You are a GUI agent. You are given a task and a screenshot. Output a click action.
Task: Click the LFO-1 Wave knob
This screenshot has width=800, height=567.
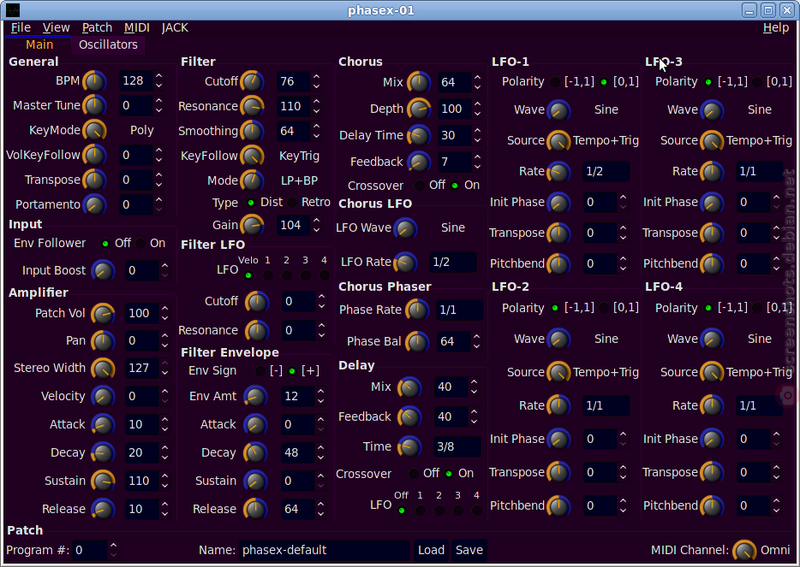(x=558, y=110)
